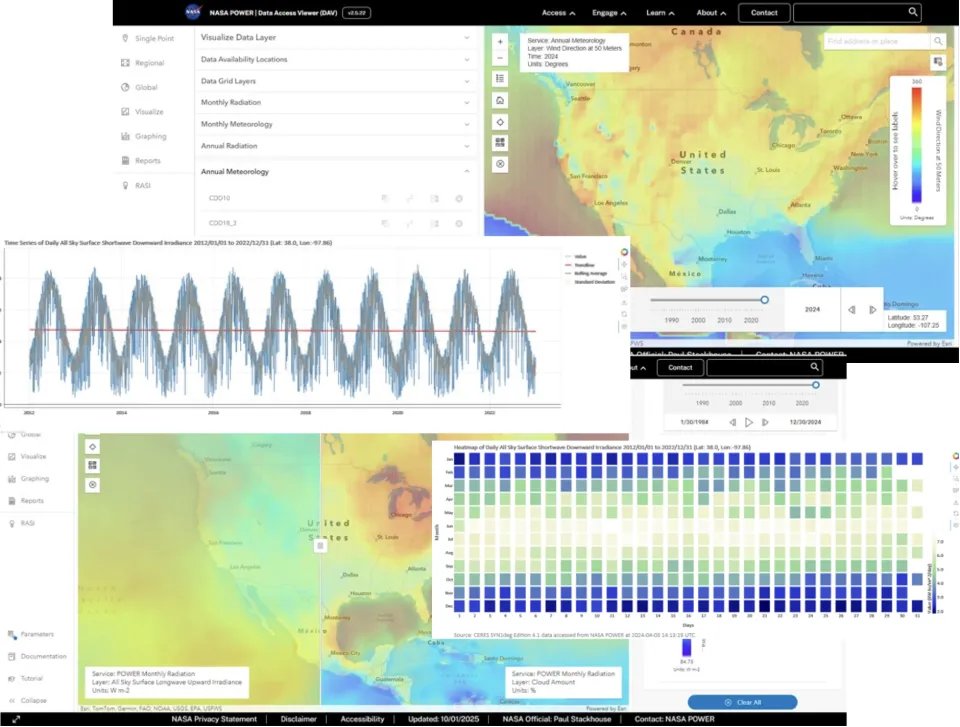Open the Learn dropdown menu
The image size is (960, 727).
661,13
